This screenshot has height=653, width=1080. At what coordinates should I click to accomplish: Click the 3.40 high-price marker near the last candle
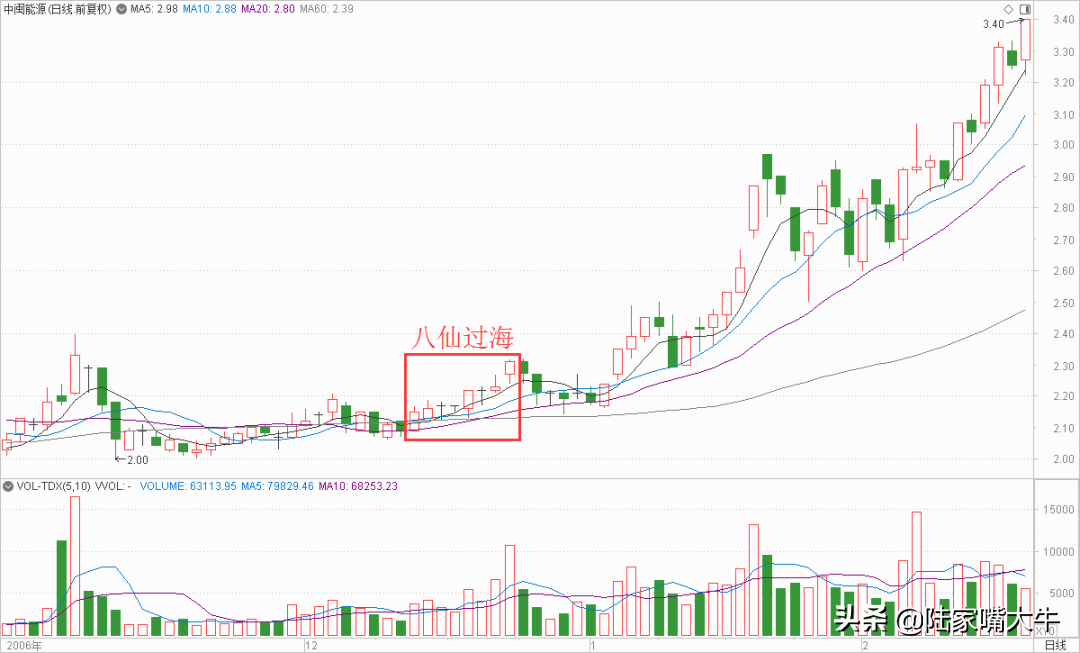[993, 24]
